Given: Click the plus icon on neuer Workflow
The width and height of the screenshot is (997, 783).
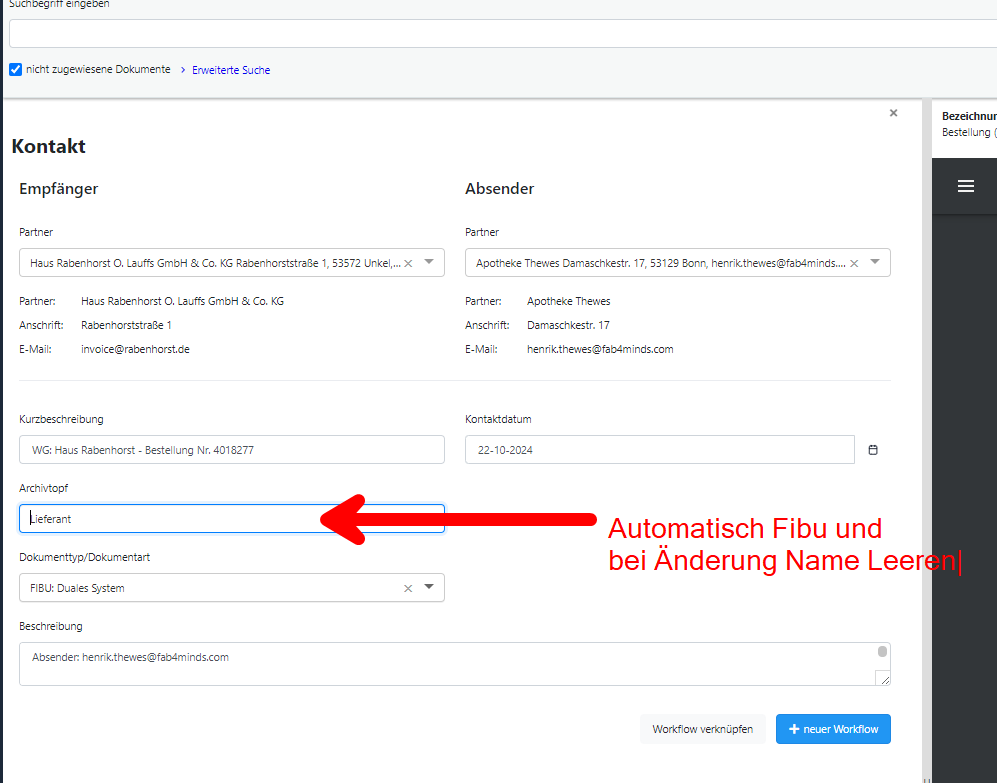Looking at the screenshot, I should point(794,729).
